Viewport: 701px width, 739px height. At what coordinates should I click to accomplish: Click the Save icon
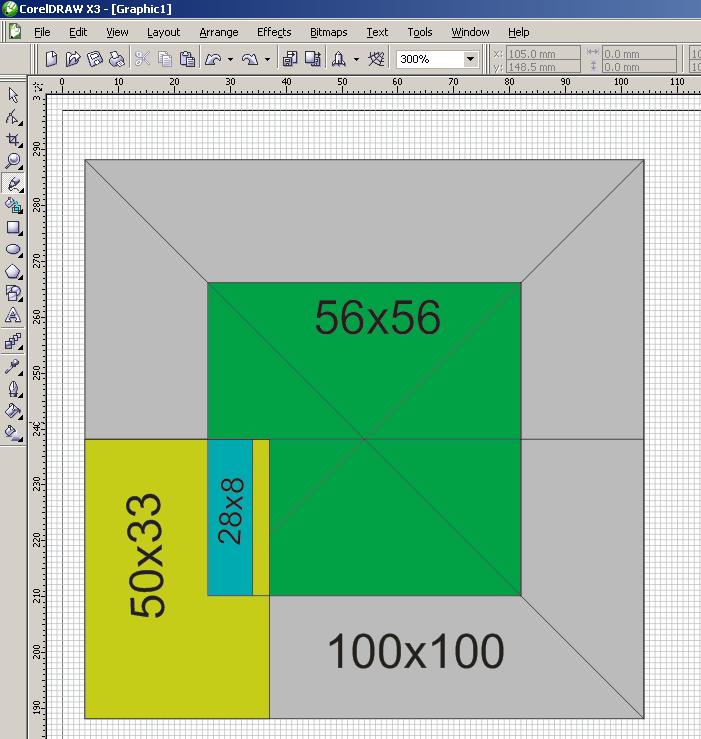pyautogui.click(x=95, y=59)
